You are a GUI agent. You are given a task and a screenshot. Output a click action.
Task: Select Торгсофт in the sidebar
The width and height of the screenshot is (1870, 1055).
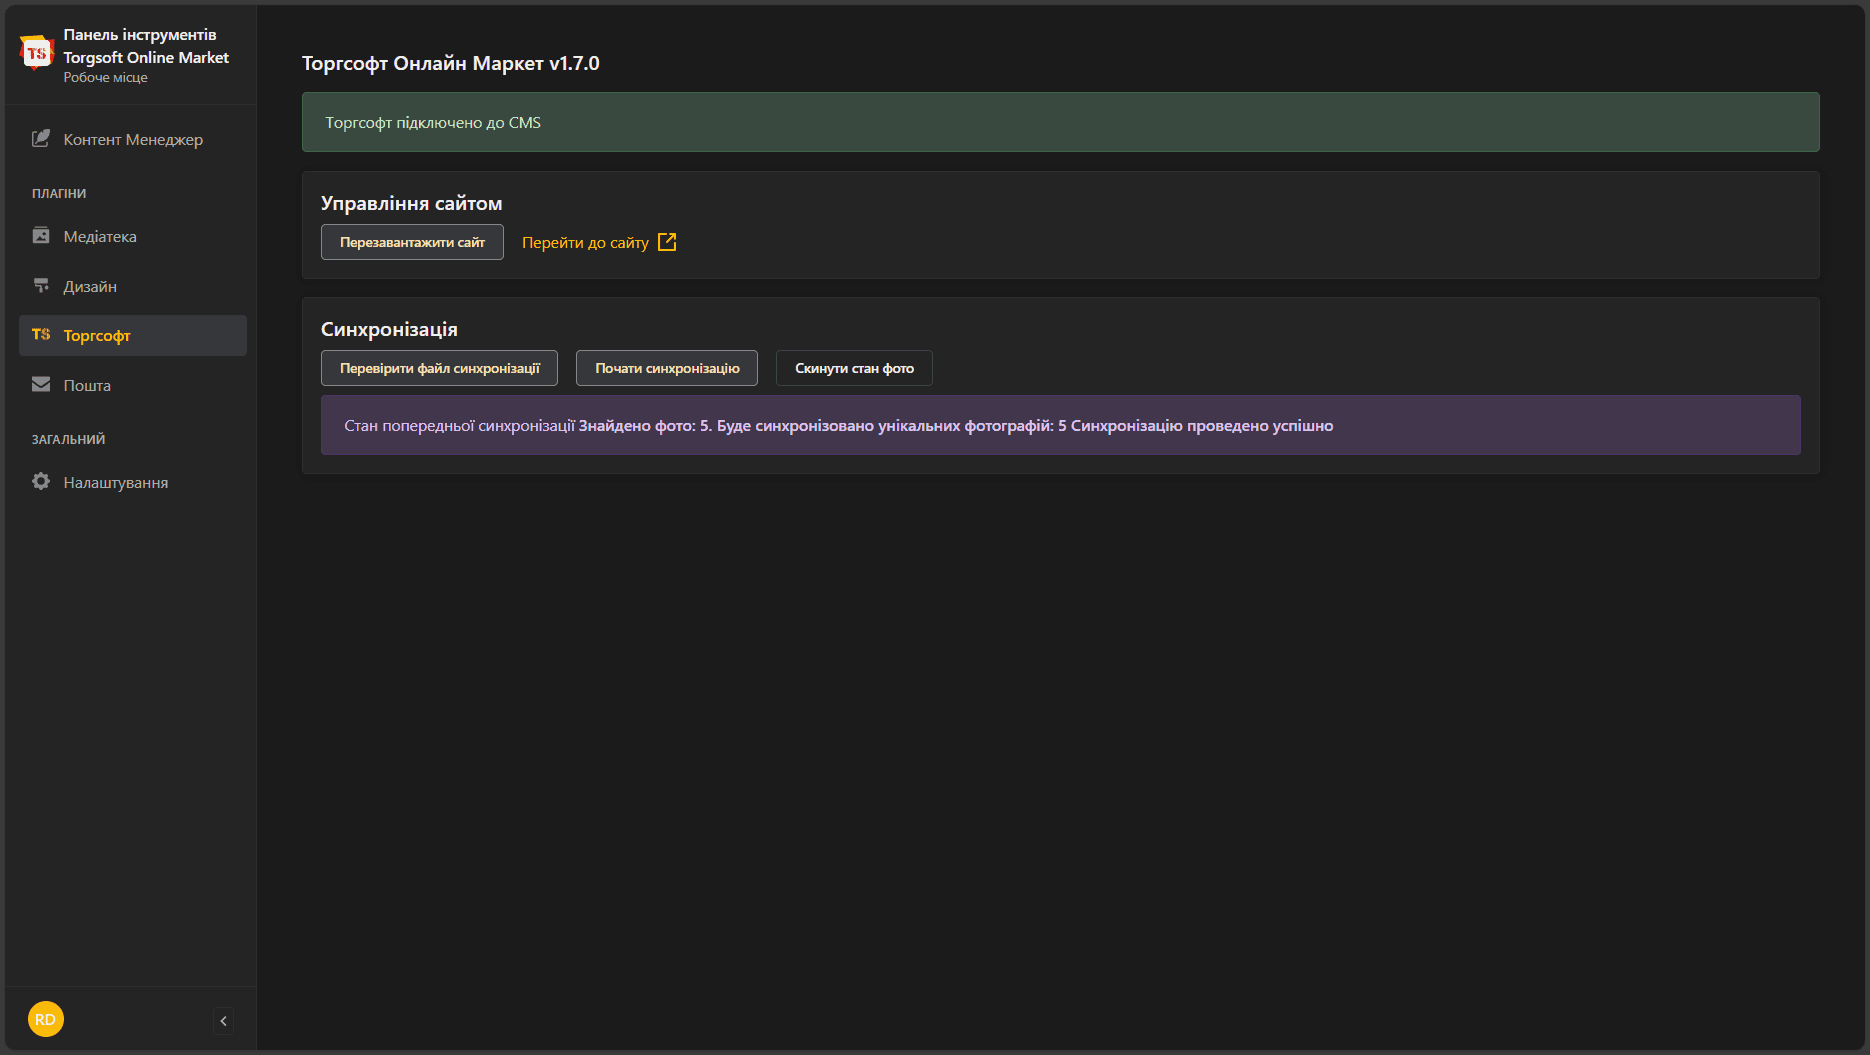(133, 336)
